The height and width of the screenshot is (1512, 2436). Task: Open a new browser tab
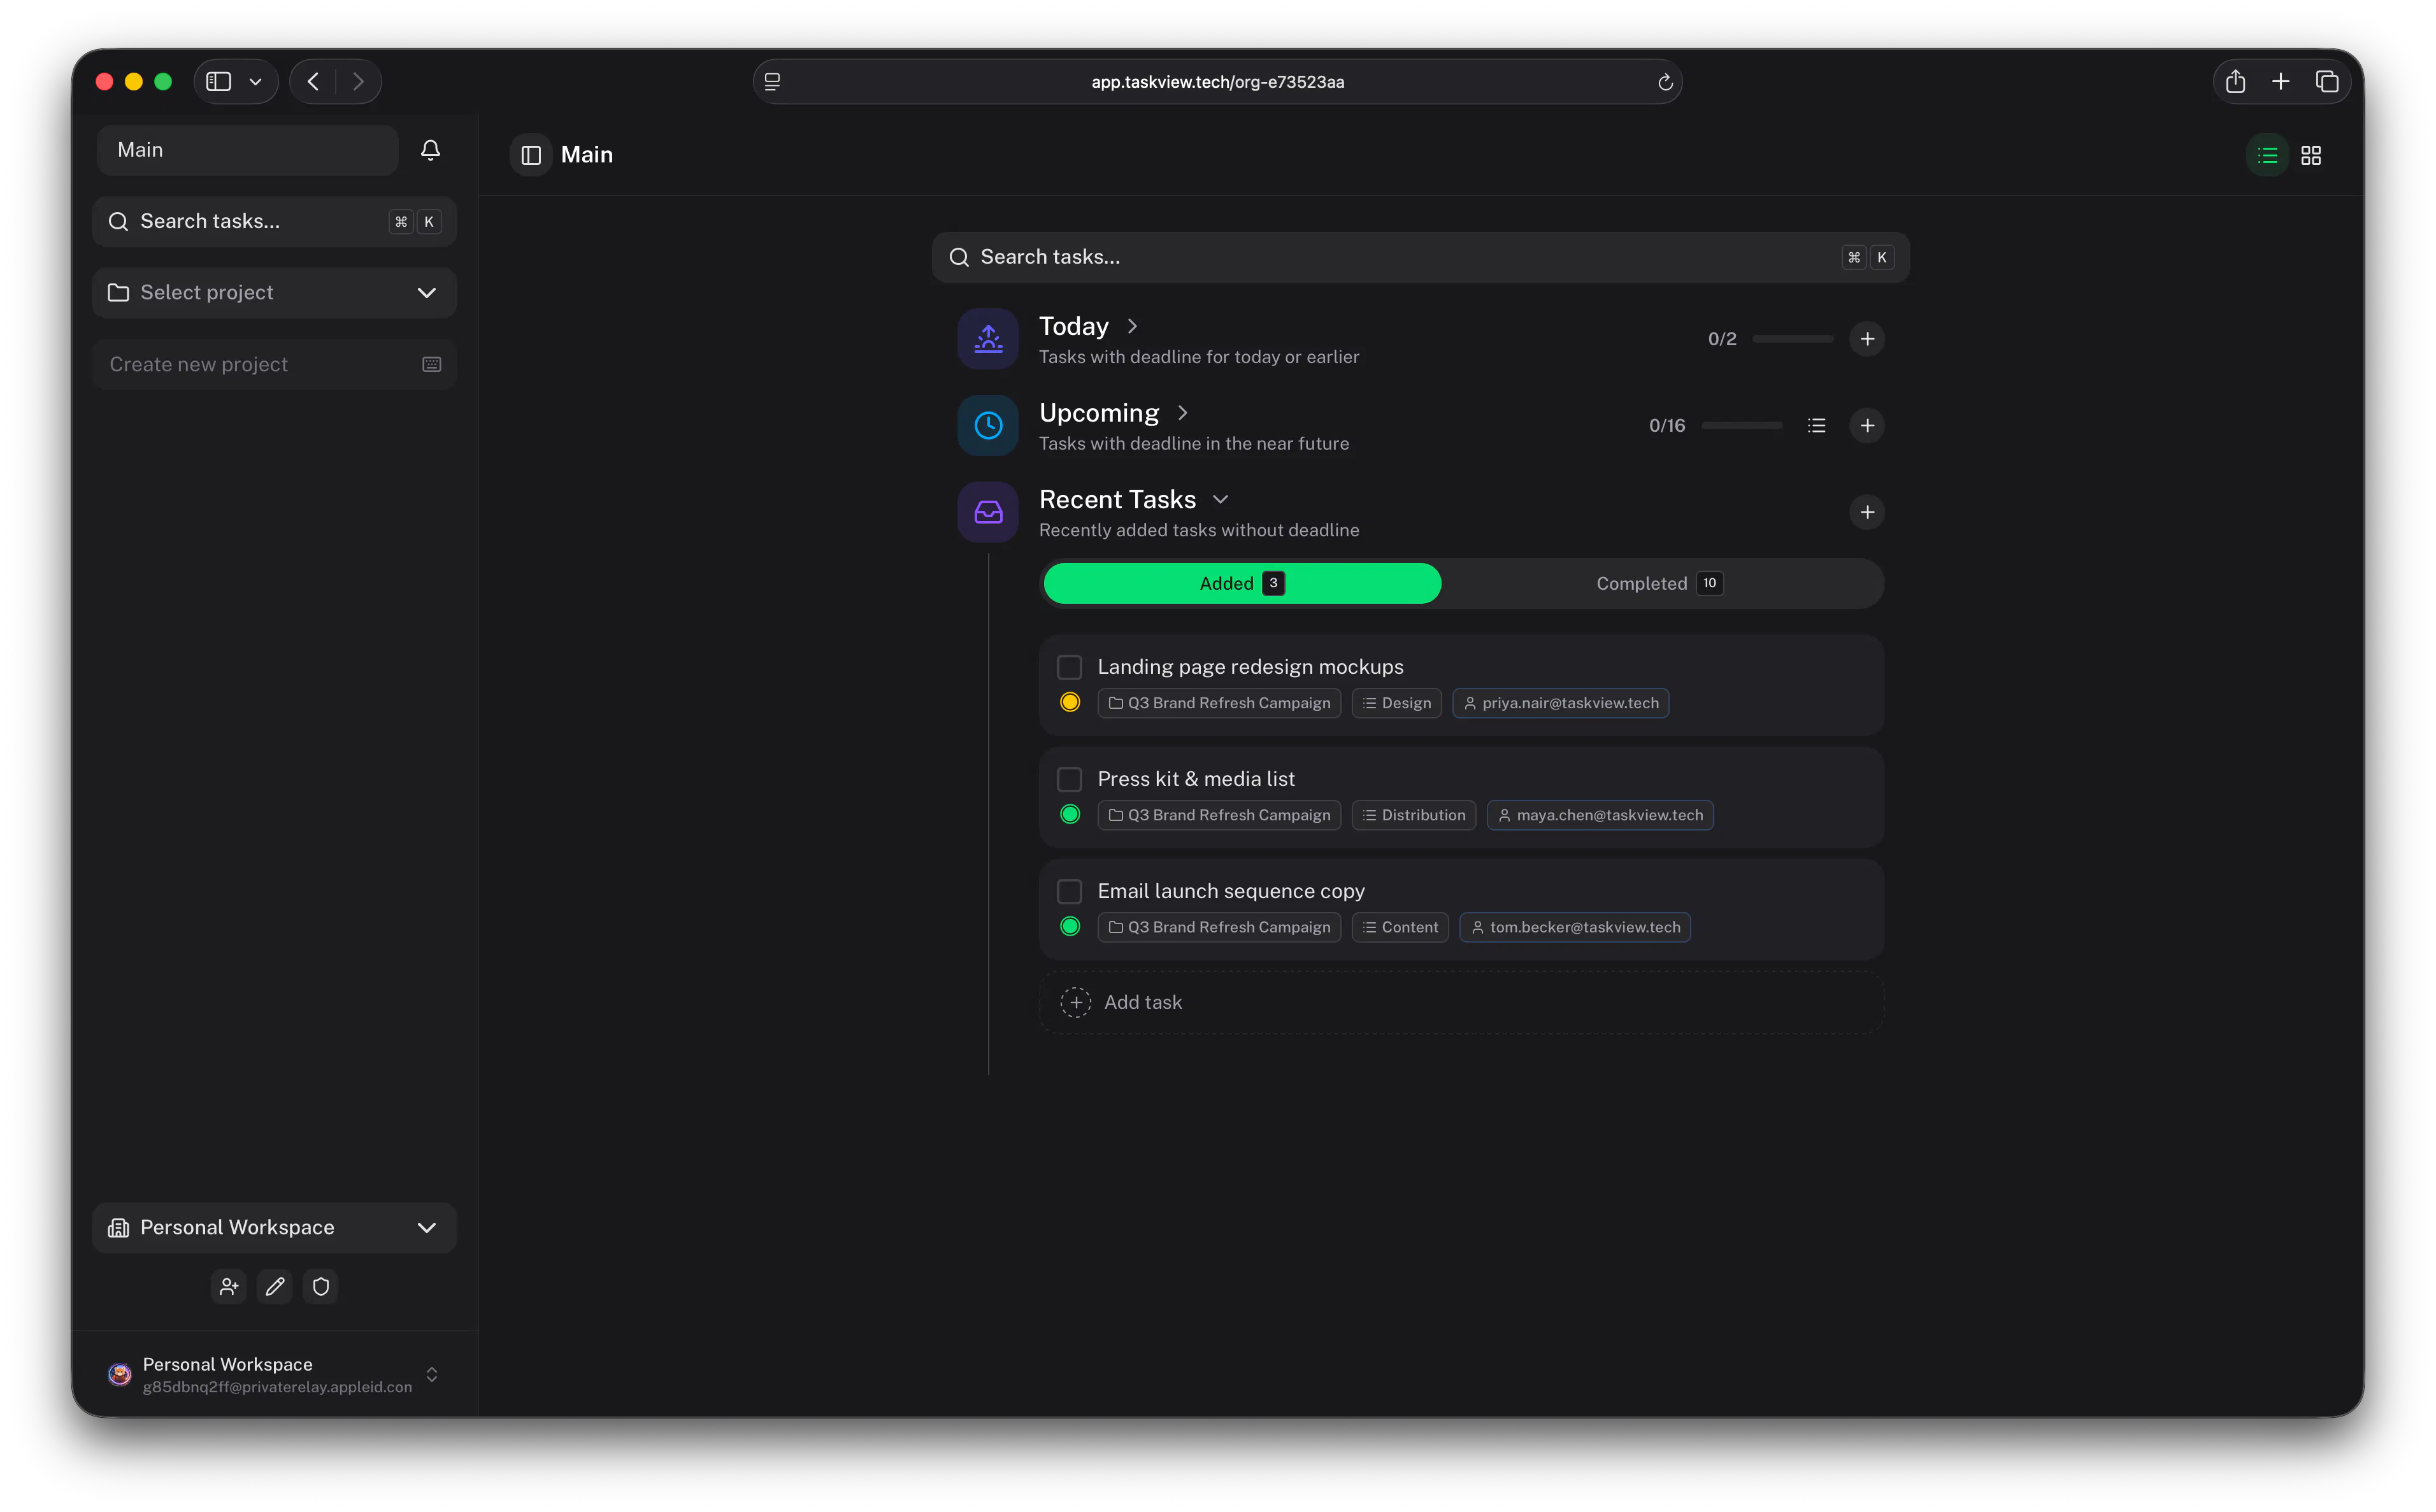pos(2280,82)
